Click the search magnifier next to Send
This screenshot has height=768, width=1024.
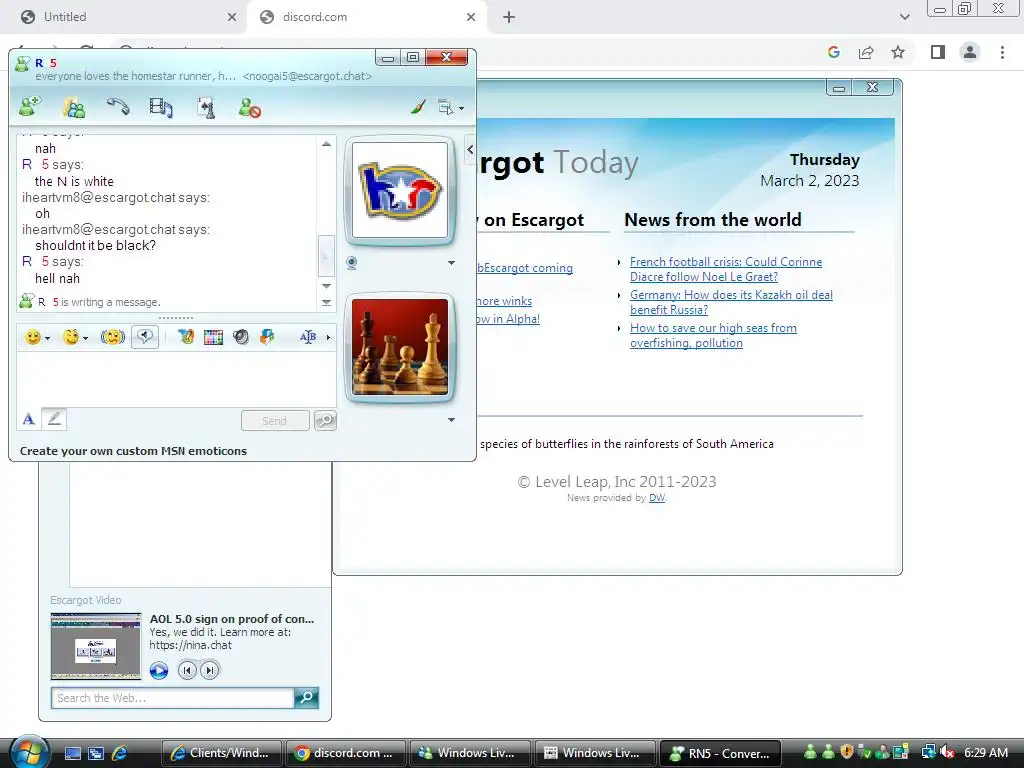(x=325, y=420)
